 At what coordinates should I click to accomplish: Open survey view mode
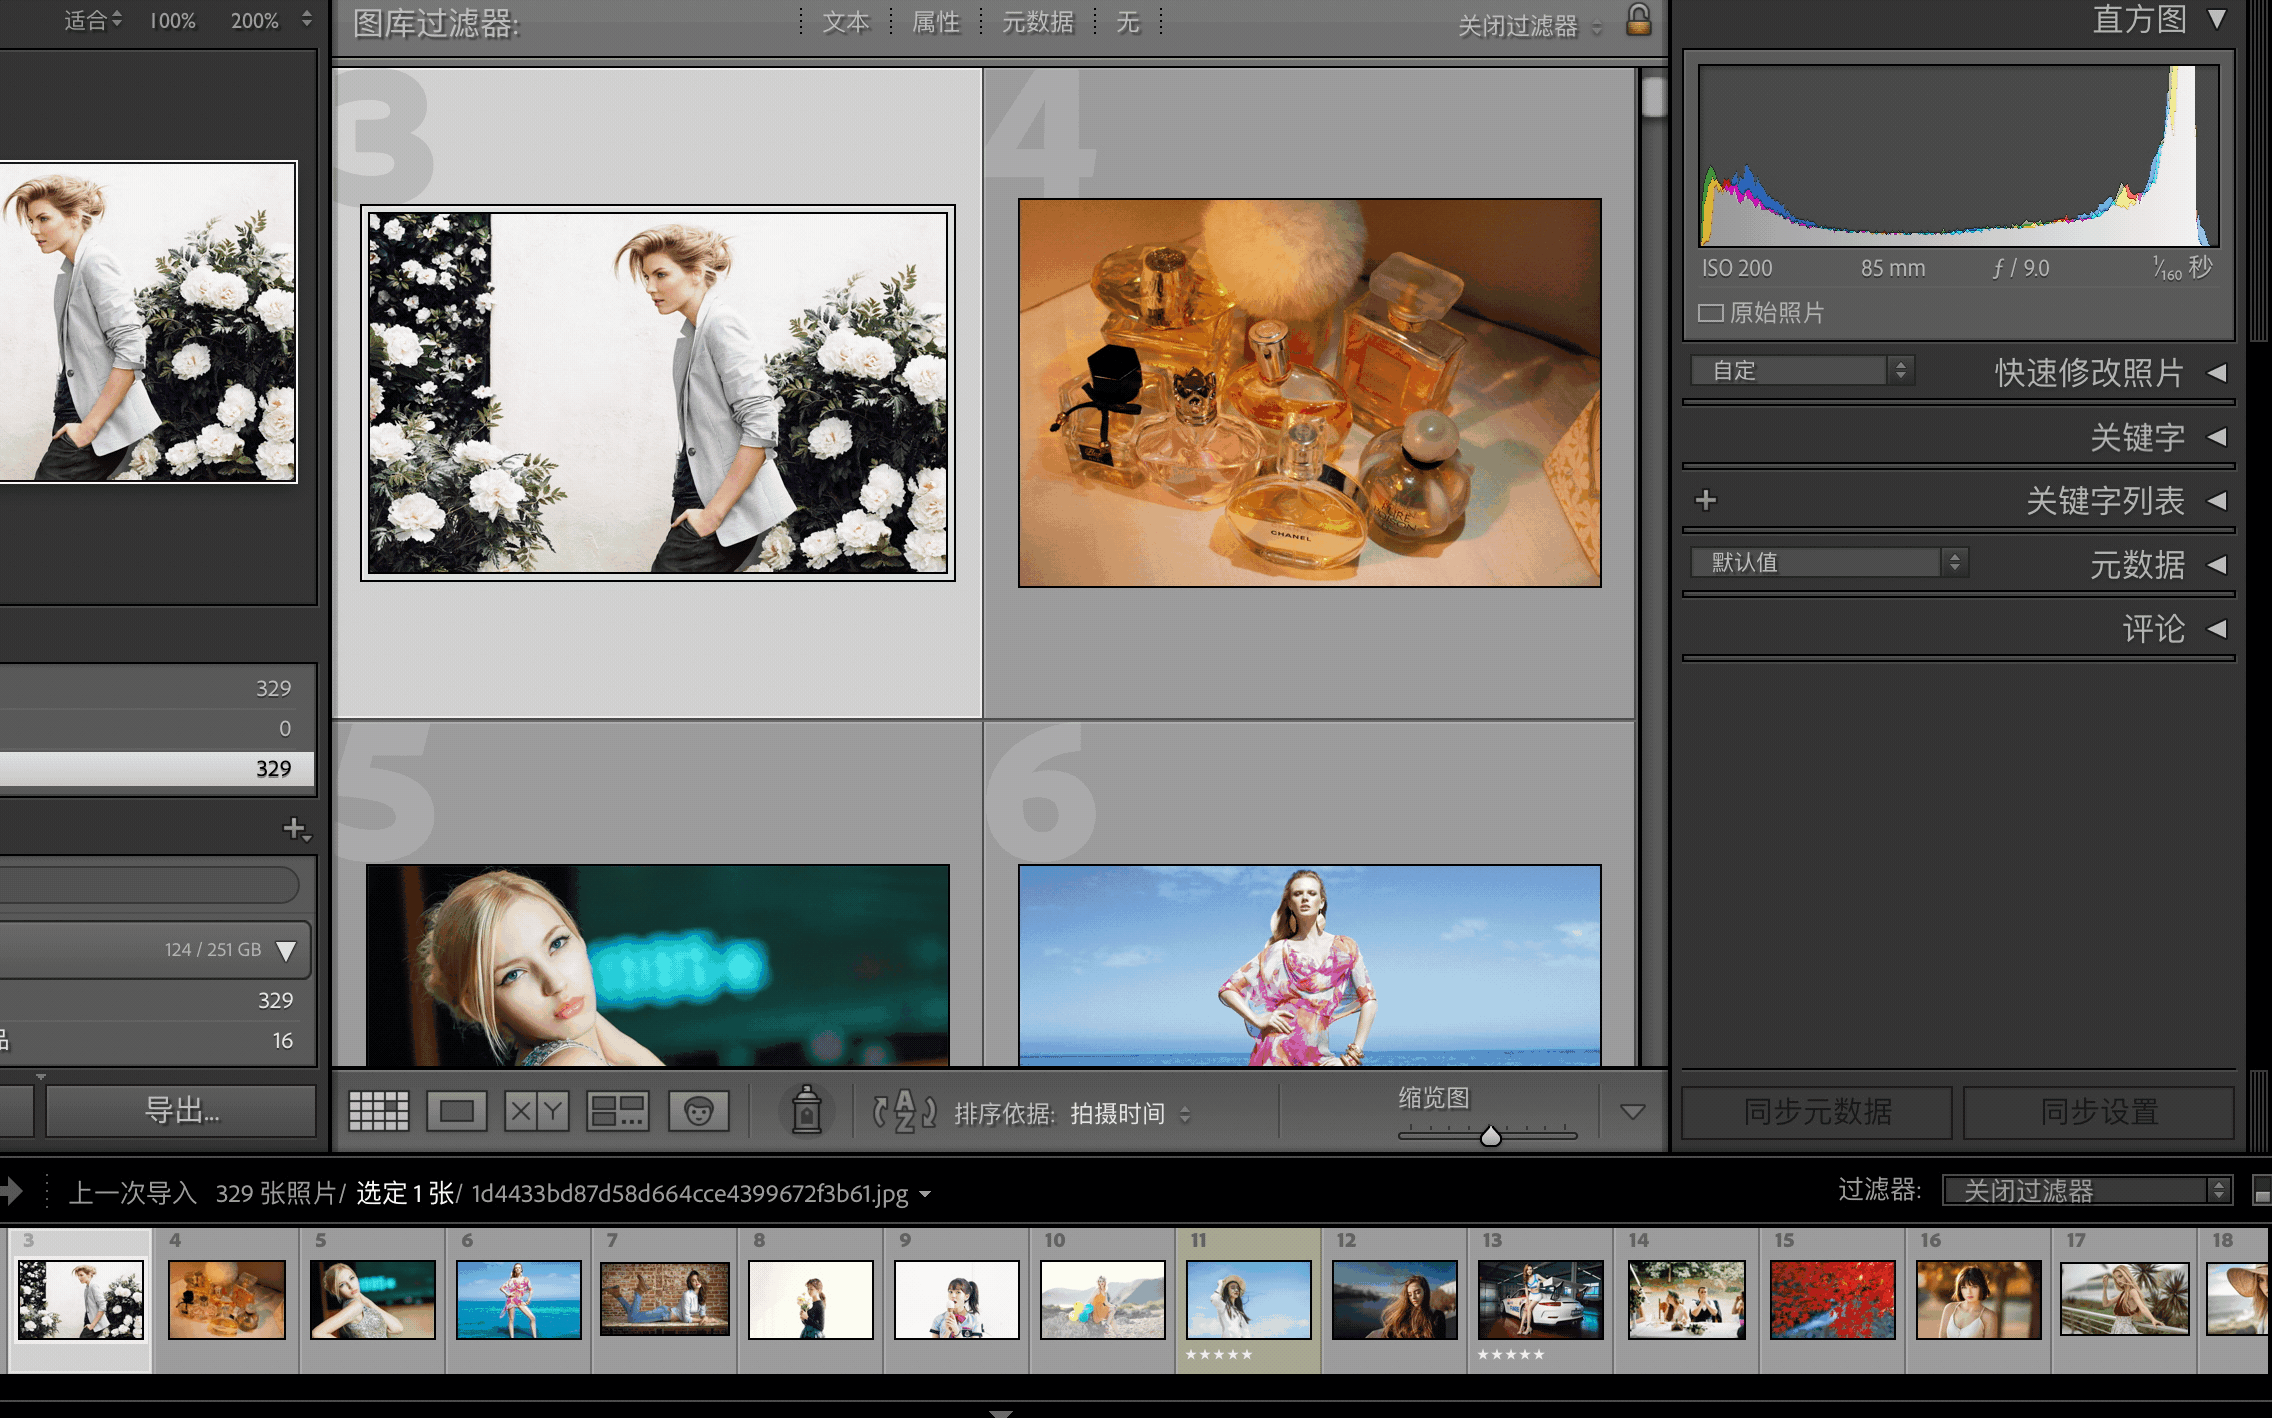617,1111
